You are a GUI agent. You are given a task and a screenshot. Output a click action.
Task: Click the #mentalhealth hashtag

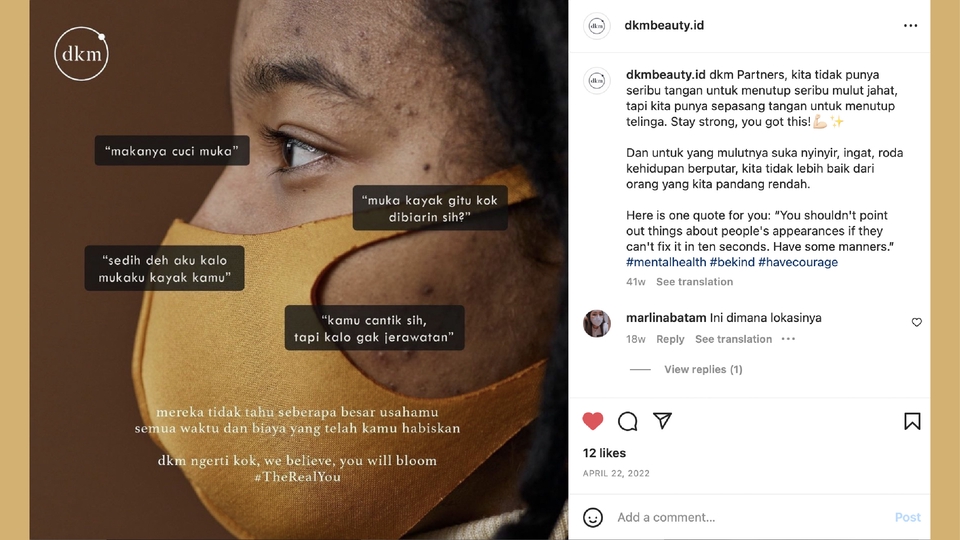(666, 262)
